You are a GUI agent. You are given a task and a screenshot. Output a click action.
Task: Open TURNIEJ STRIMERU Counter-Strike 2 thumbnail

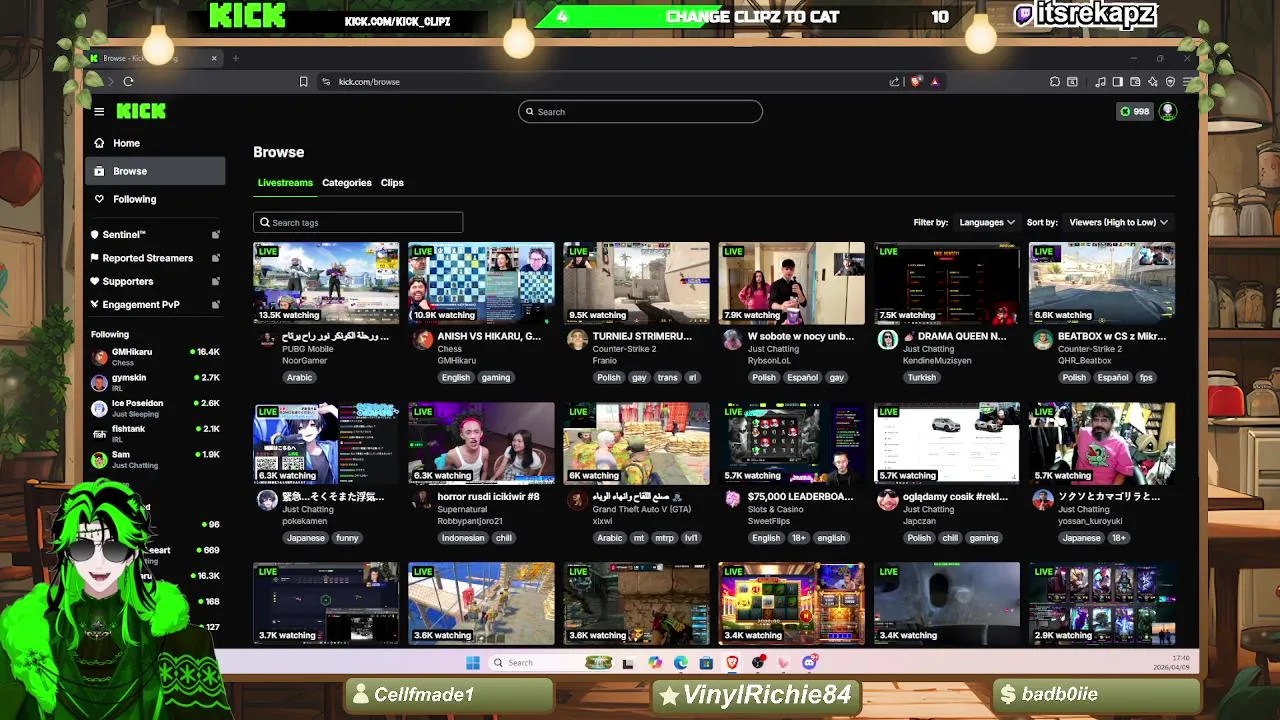click(x=636, y=283)
